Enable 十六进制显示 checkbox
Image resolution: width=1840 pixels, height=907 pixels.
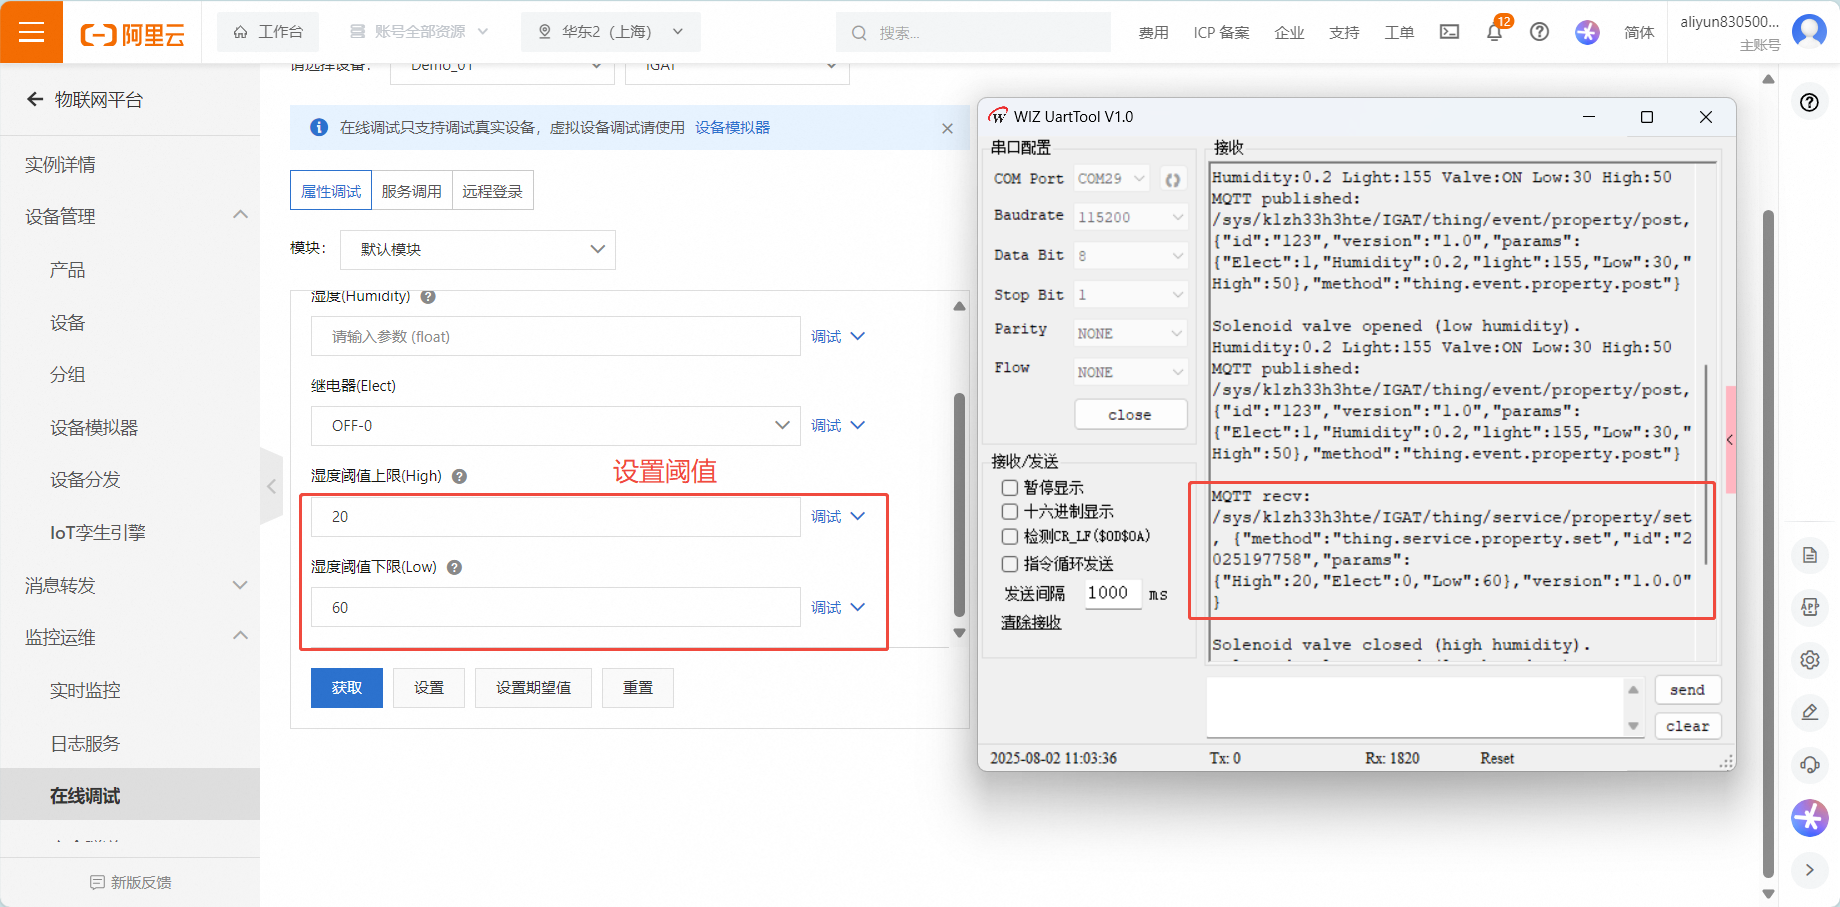(1010, 512)
